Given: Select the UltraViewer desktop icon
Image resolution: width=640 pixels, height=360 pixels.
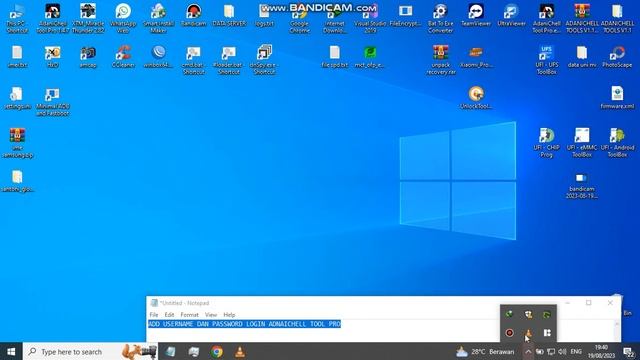Looking at the screenshot, I should coord(511,16).
